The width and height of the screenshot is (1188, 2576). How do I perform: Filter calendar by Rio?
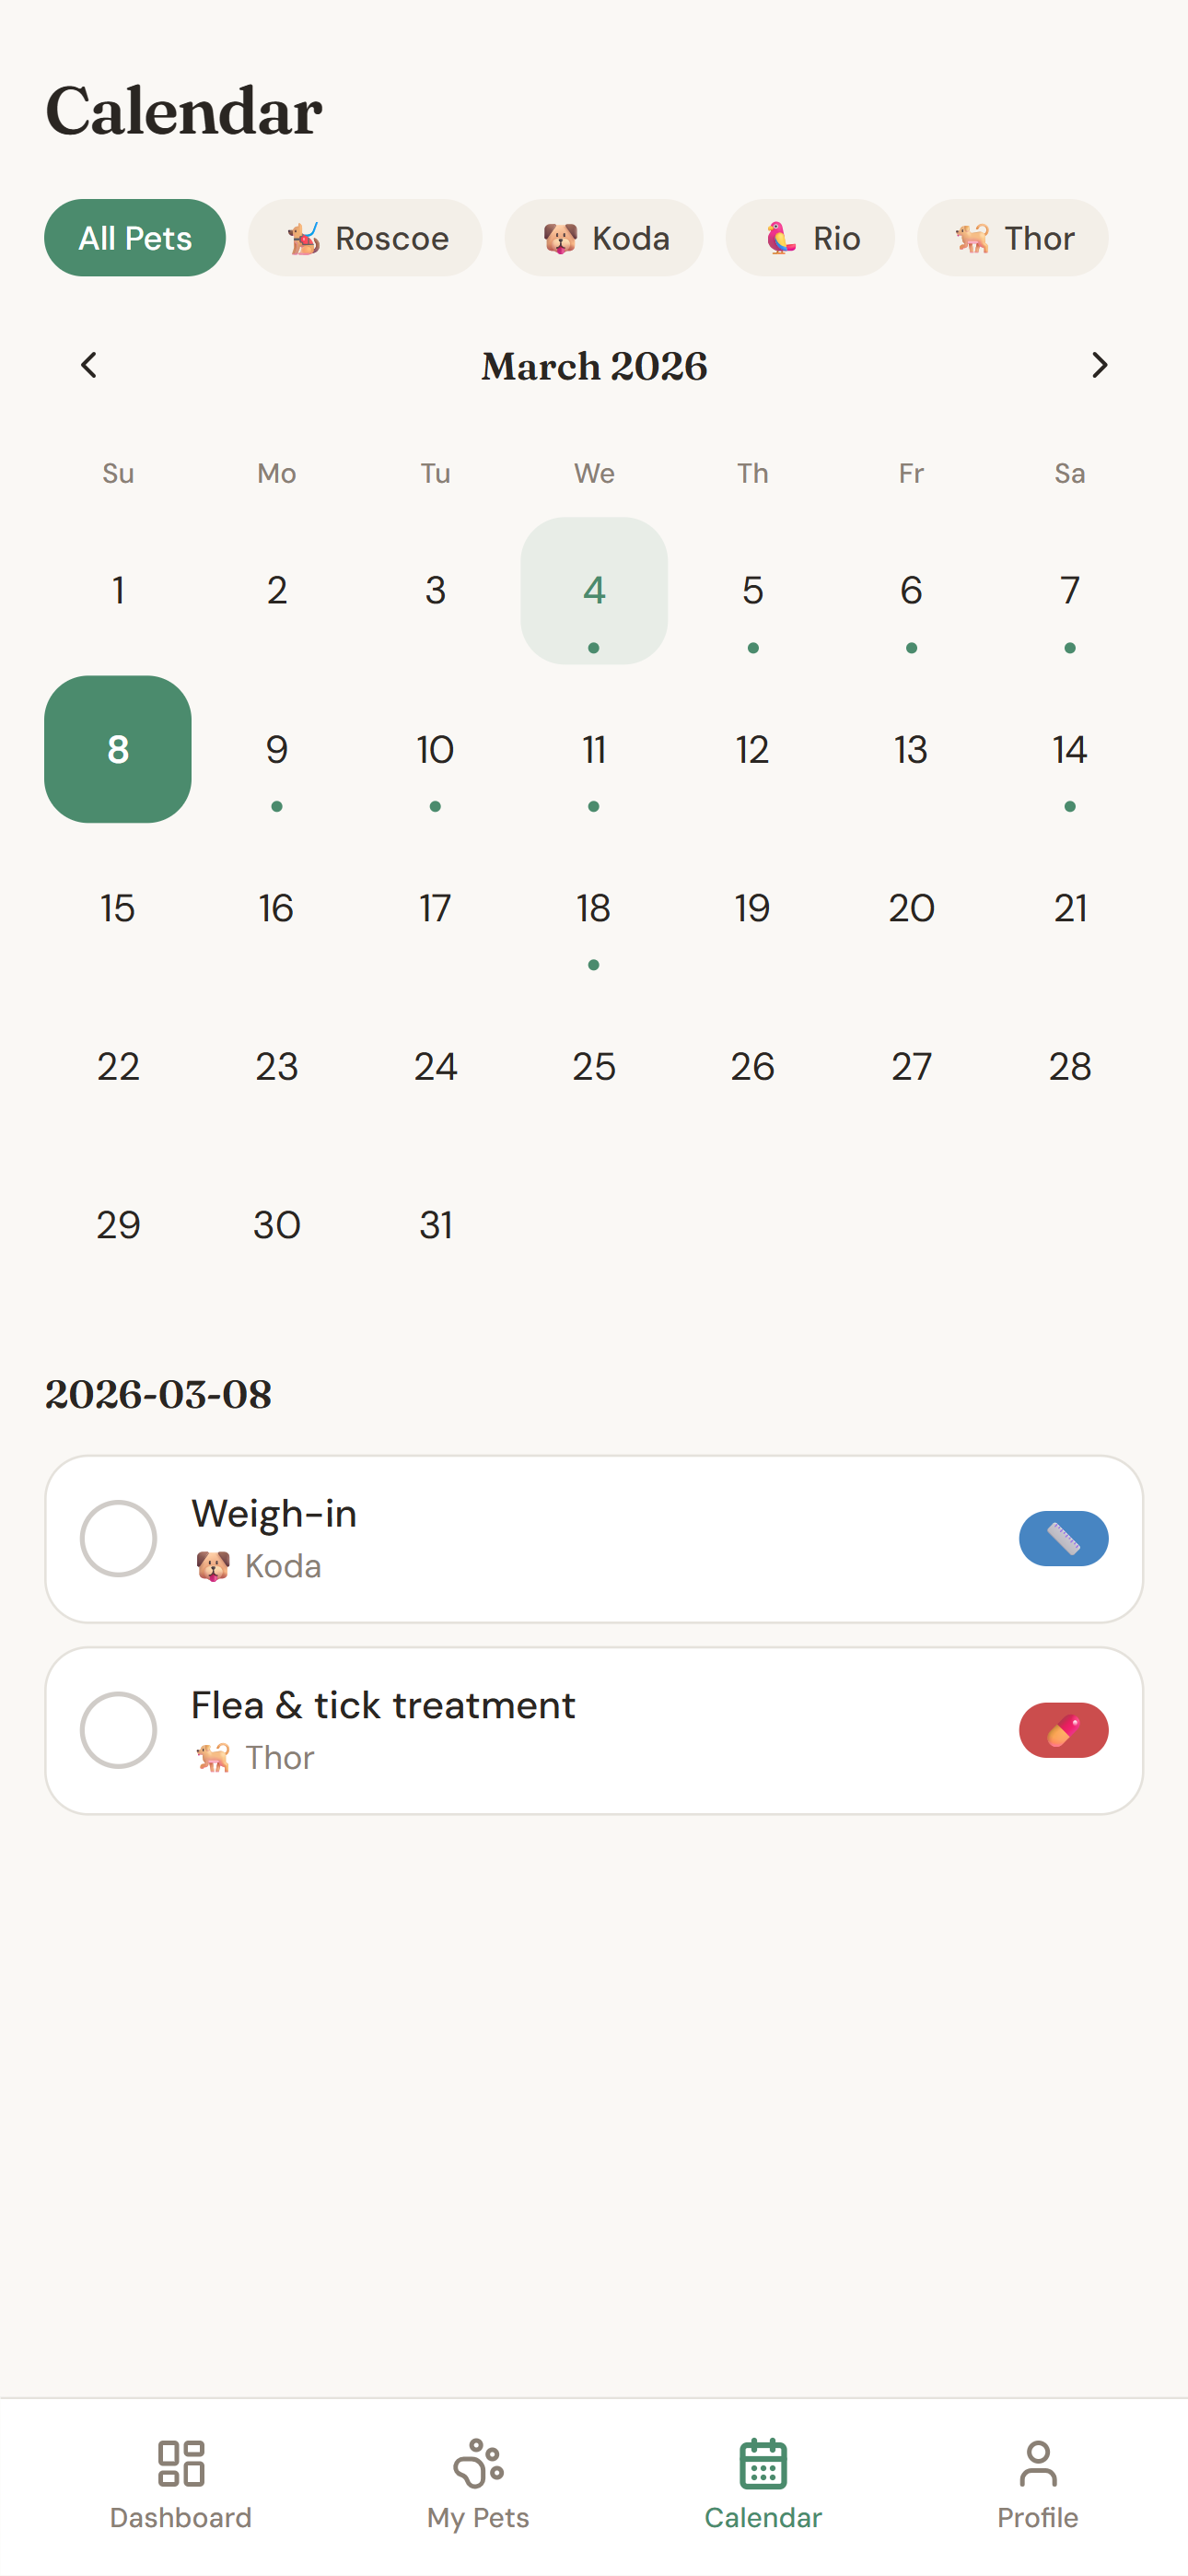point(810,238)
